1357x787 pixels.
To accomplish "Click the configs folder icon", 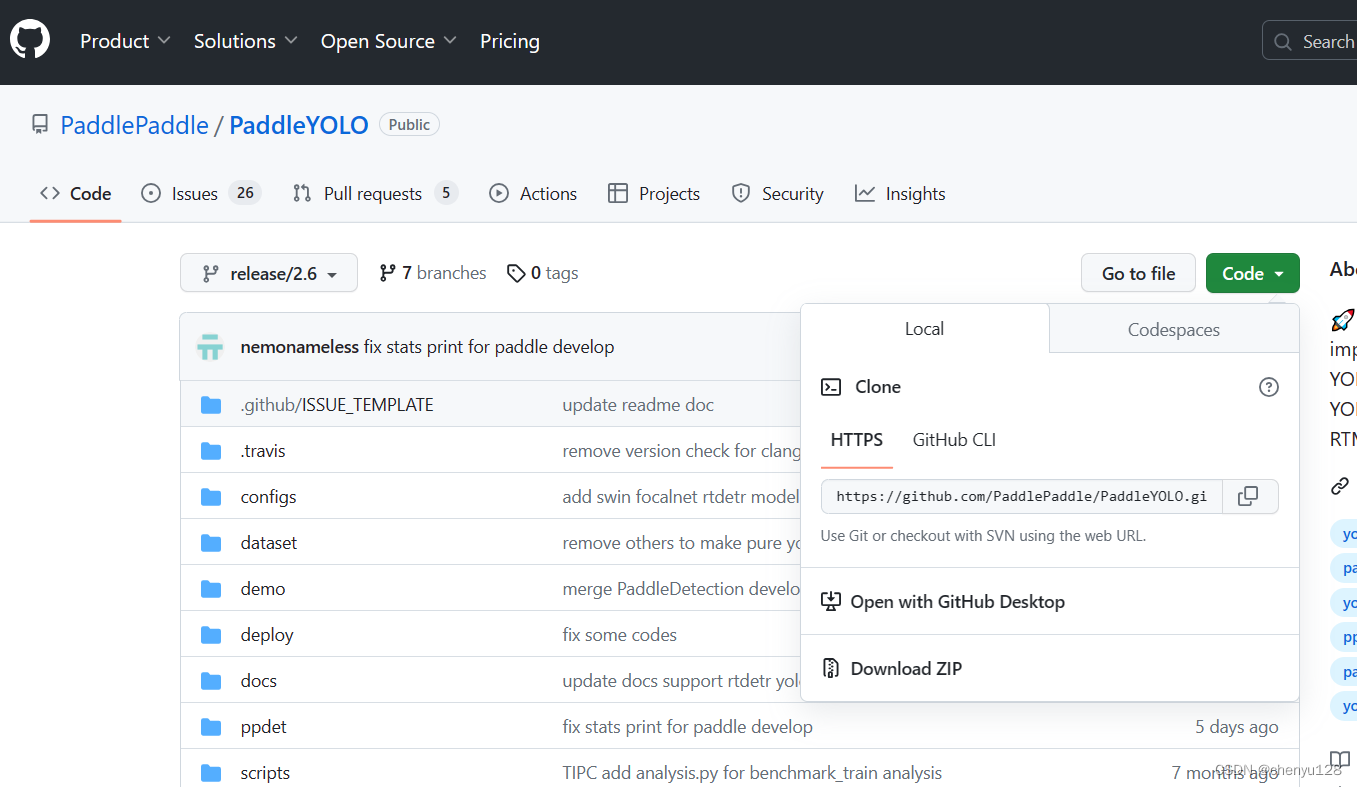I will click(211, 497).
